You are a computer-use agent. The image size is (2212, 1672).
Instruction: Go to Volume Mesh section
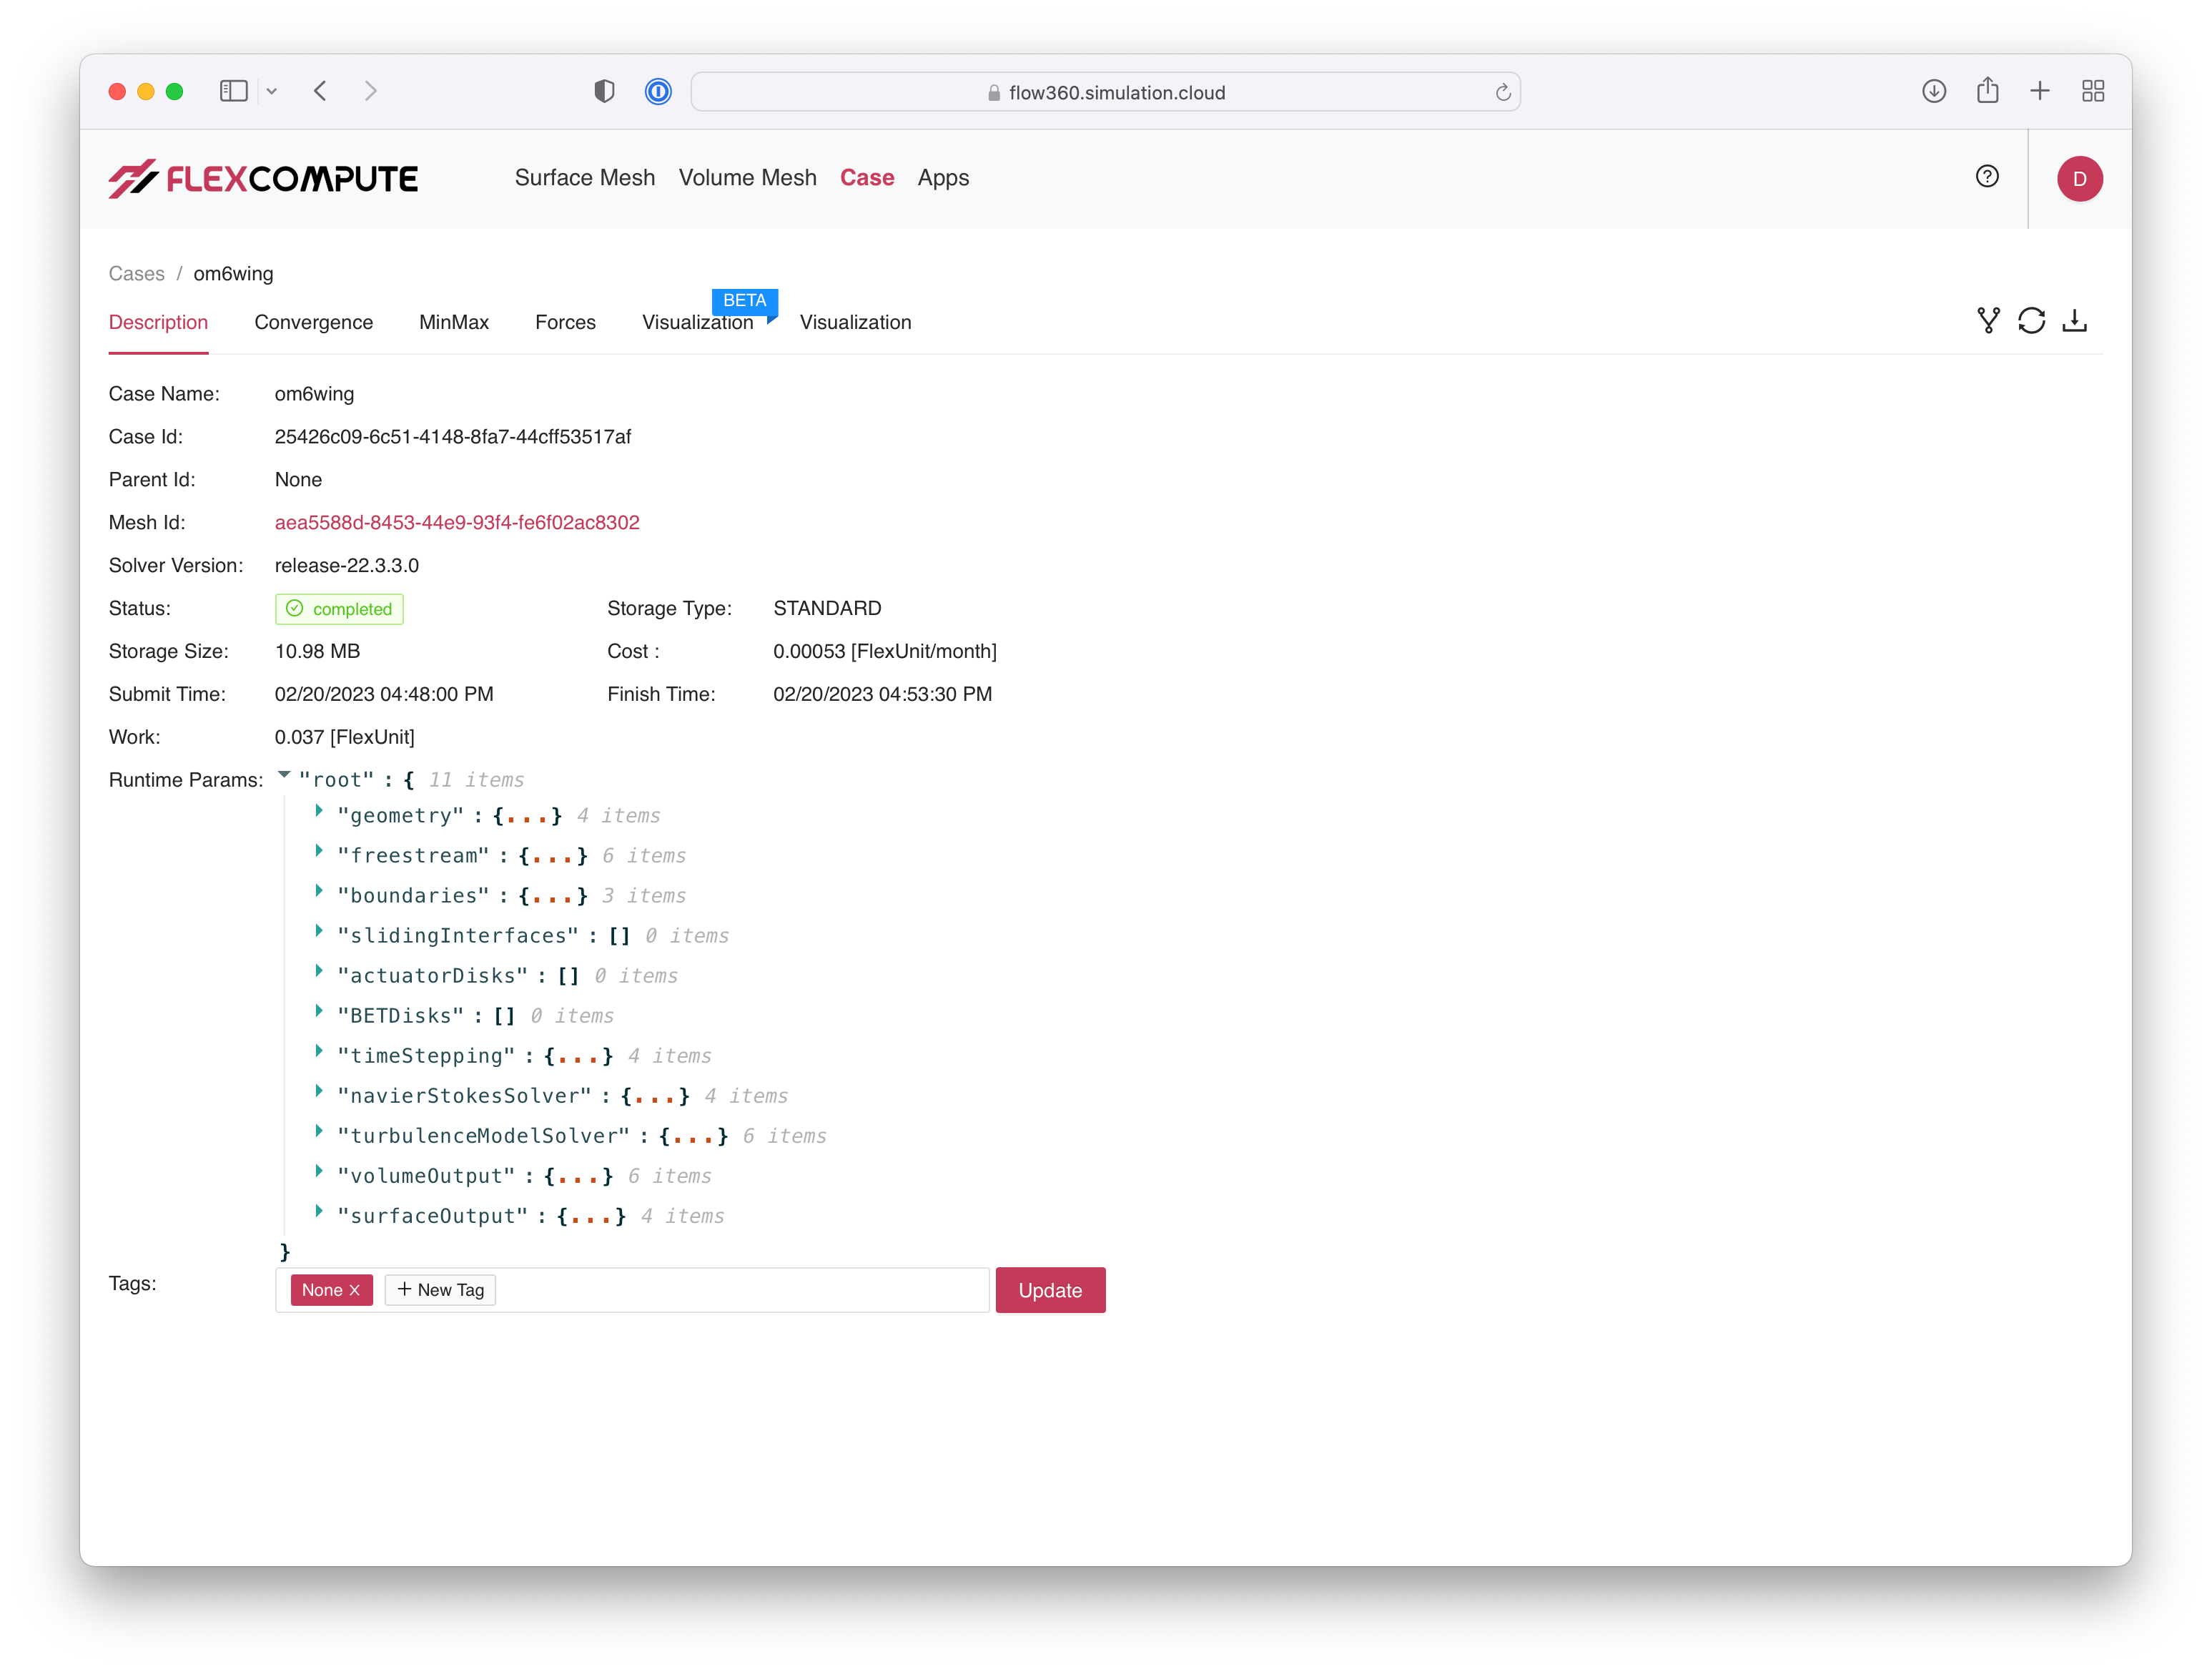click(747, 178)
